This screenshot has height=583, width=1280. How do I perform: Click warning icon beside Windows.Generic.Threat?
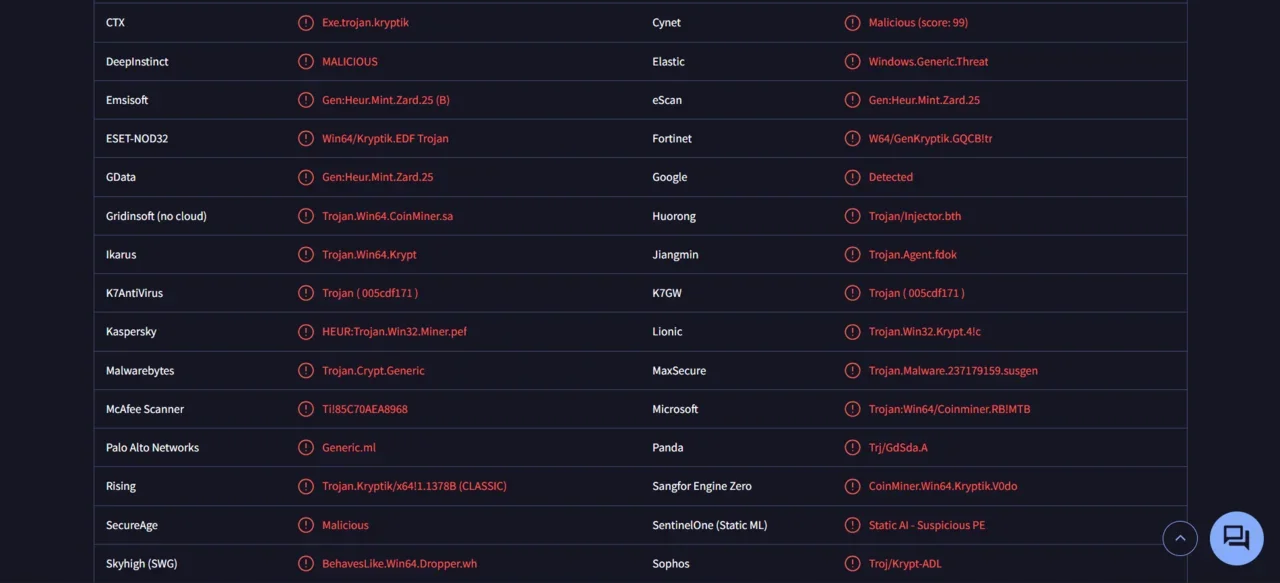(x=852, y=62)
